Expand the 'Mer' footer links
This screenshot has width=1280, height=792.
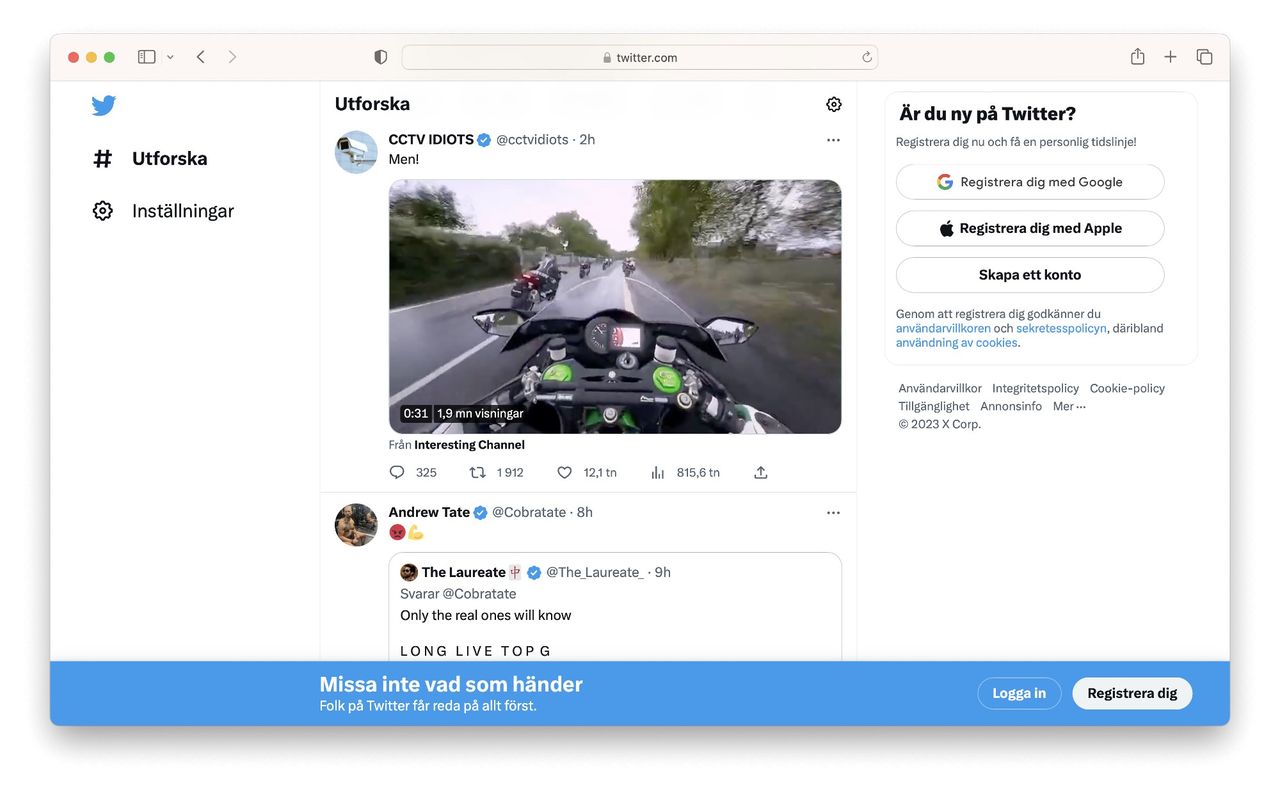click(x=1068, y=406)
